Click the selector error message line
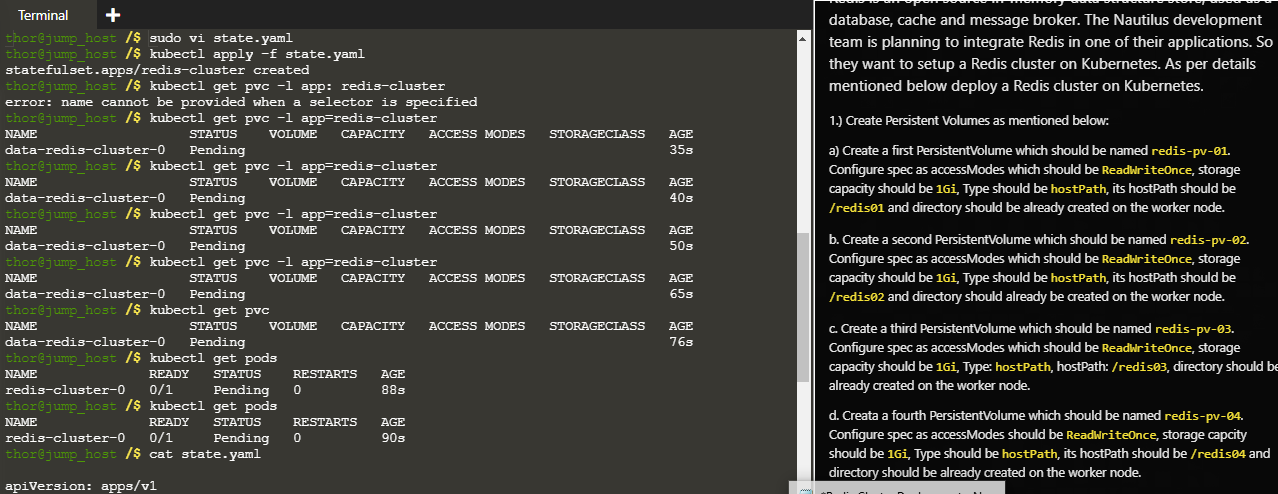The image size is (1278, 494). point(241,102)
